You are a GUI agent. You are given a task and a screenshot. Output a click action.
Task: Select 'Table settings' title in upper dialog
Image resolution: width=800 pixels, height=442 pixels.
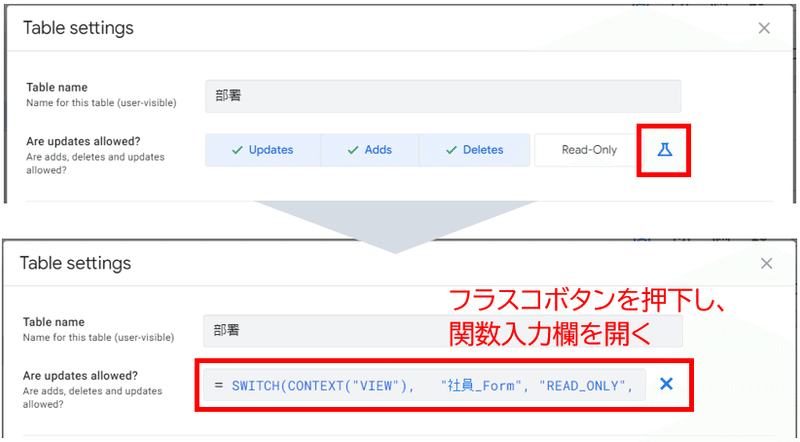click(78, 28)
